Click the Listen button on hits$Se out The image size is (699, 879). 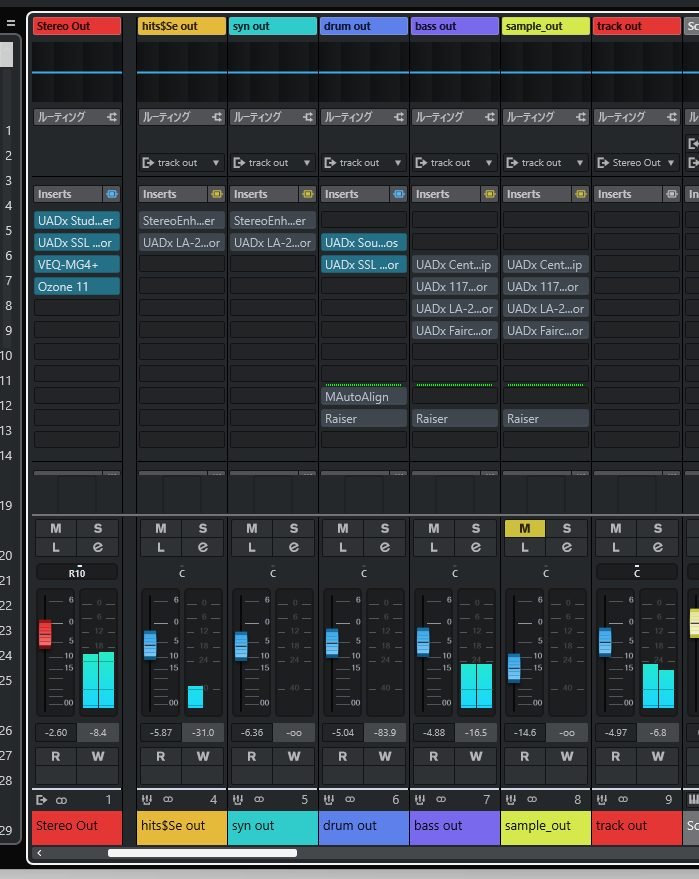(x=161, y=547)
